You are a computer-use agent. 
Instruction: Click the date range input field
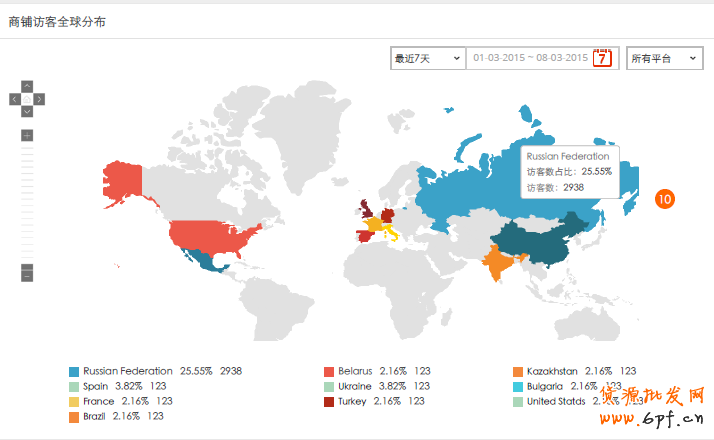coord(530,59)
